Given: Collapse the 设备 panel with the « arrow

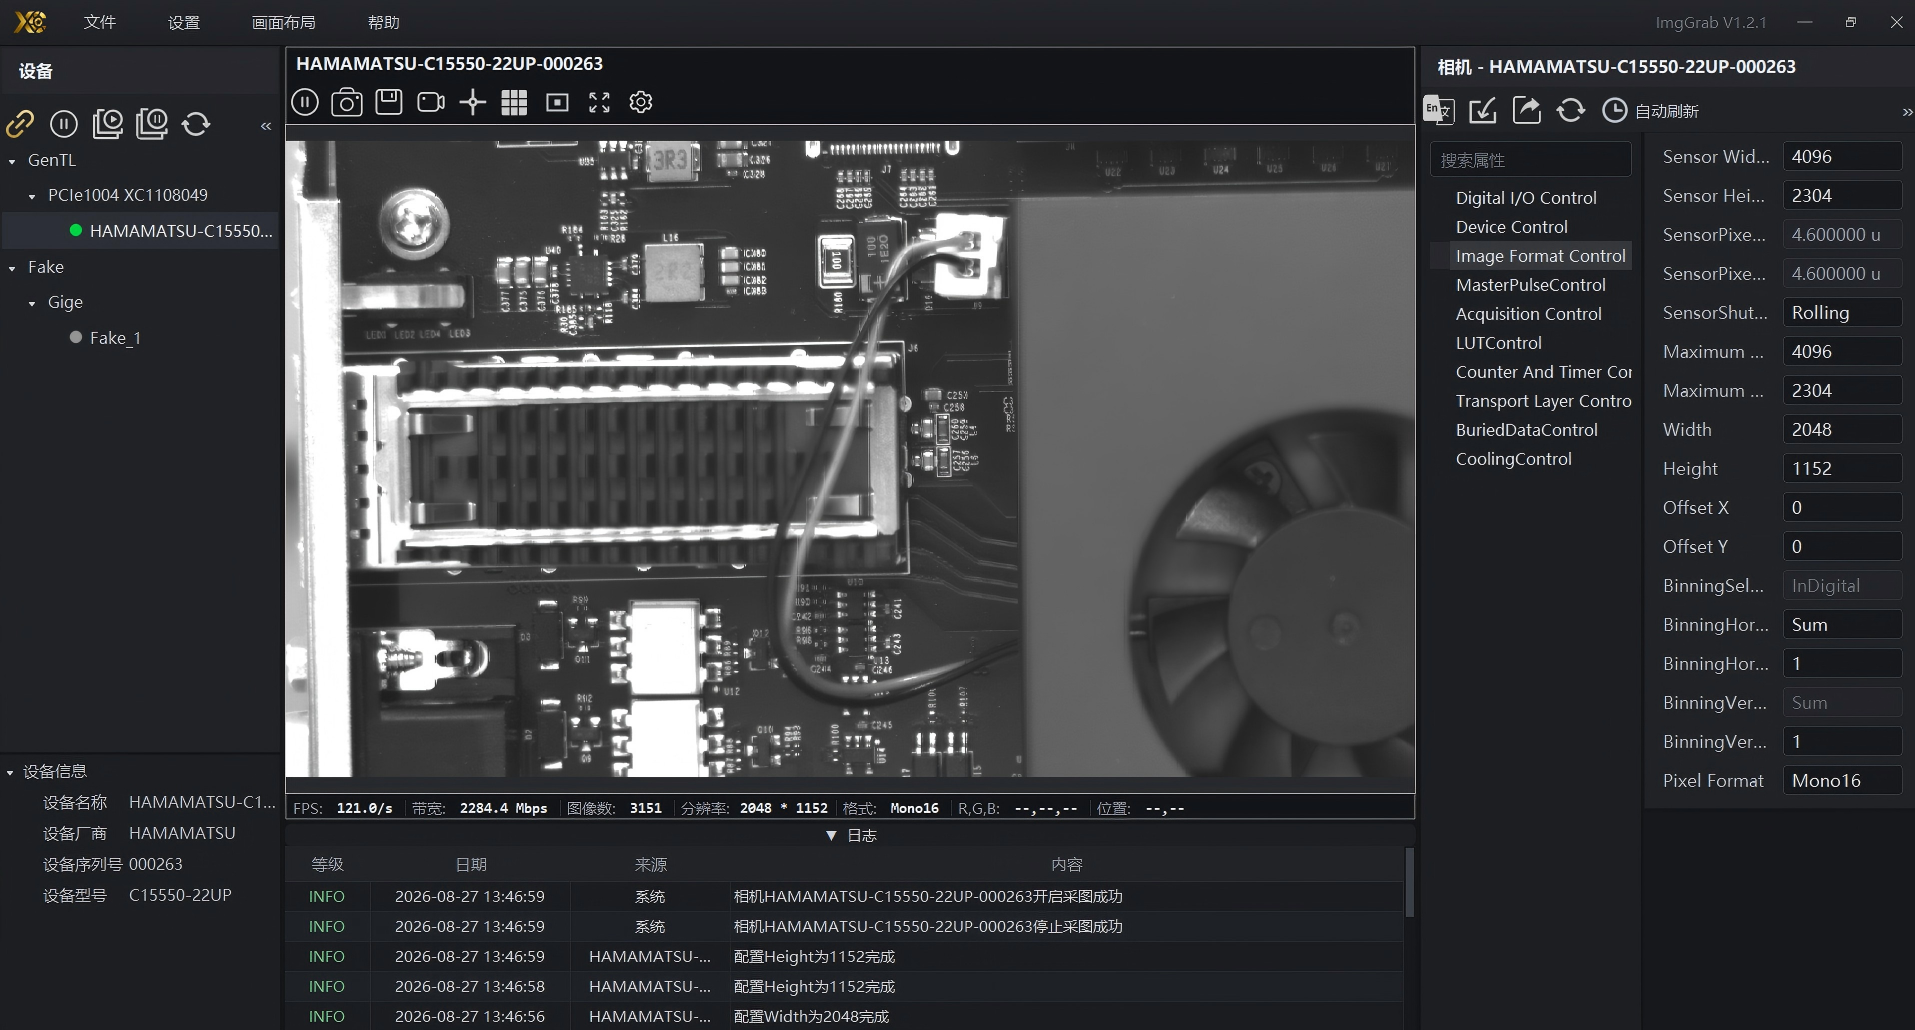Looking at the screenshot, I should click(x=266, y=126).
